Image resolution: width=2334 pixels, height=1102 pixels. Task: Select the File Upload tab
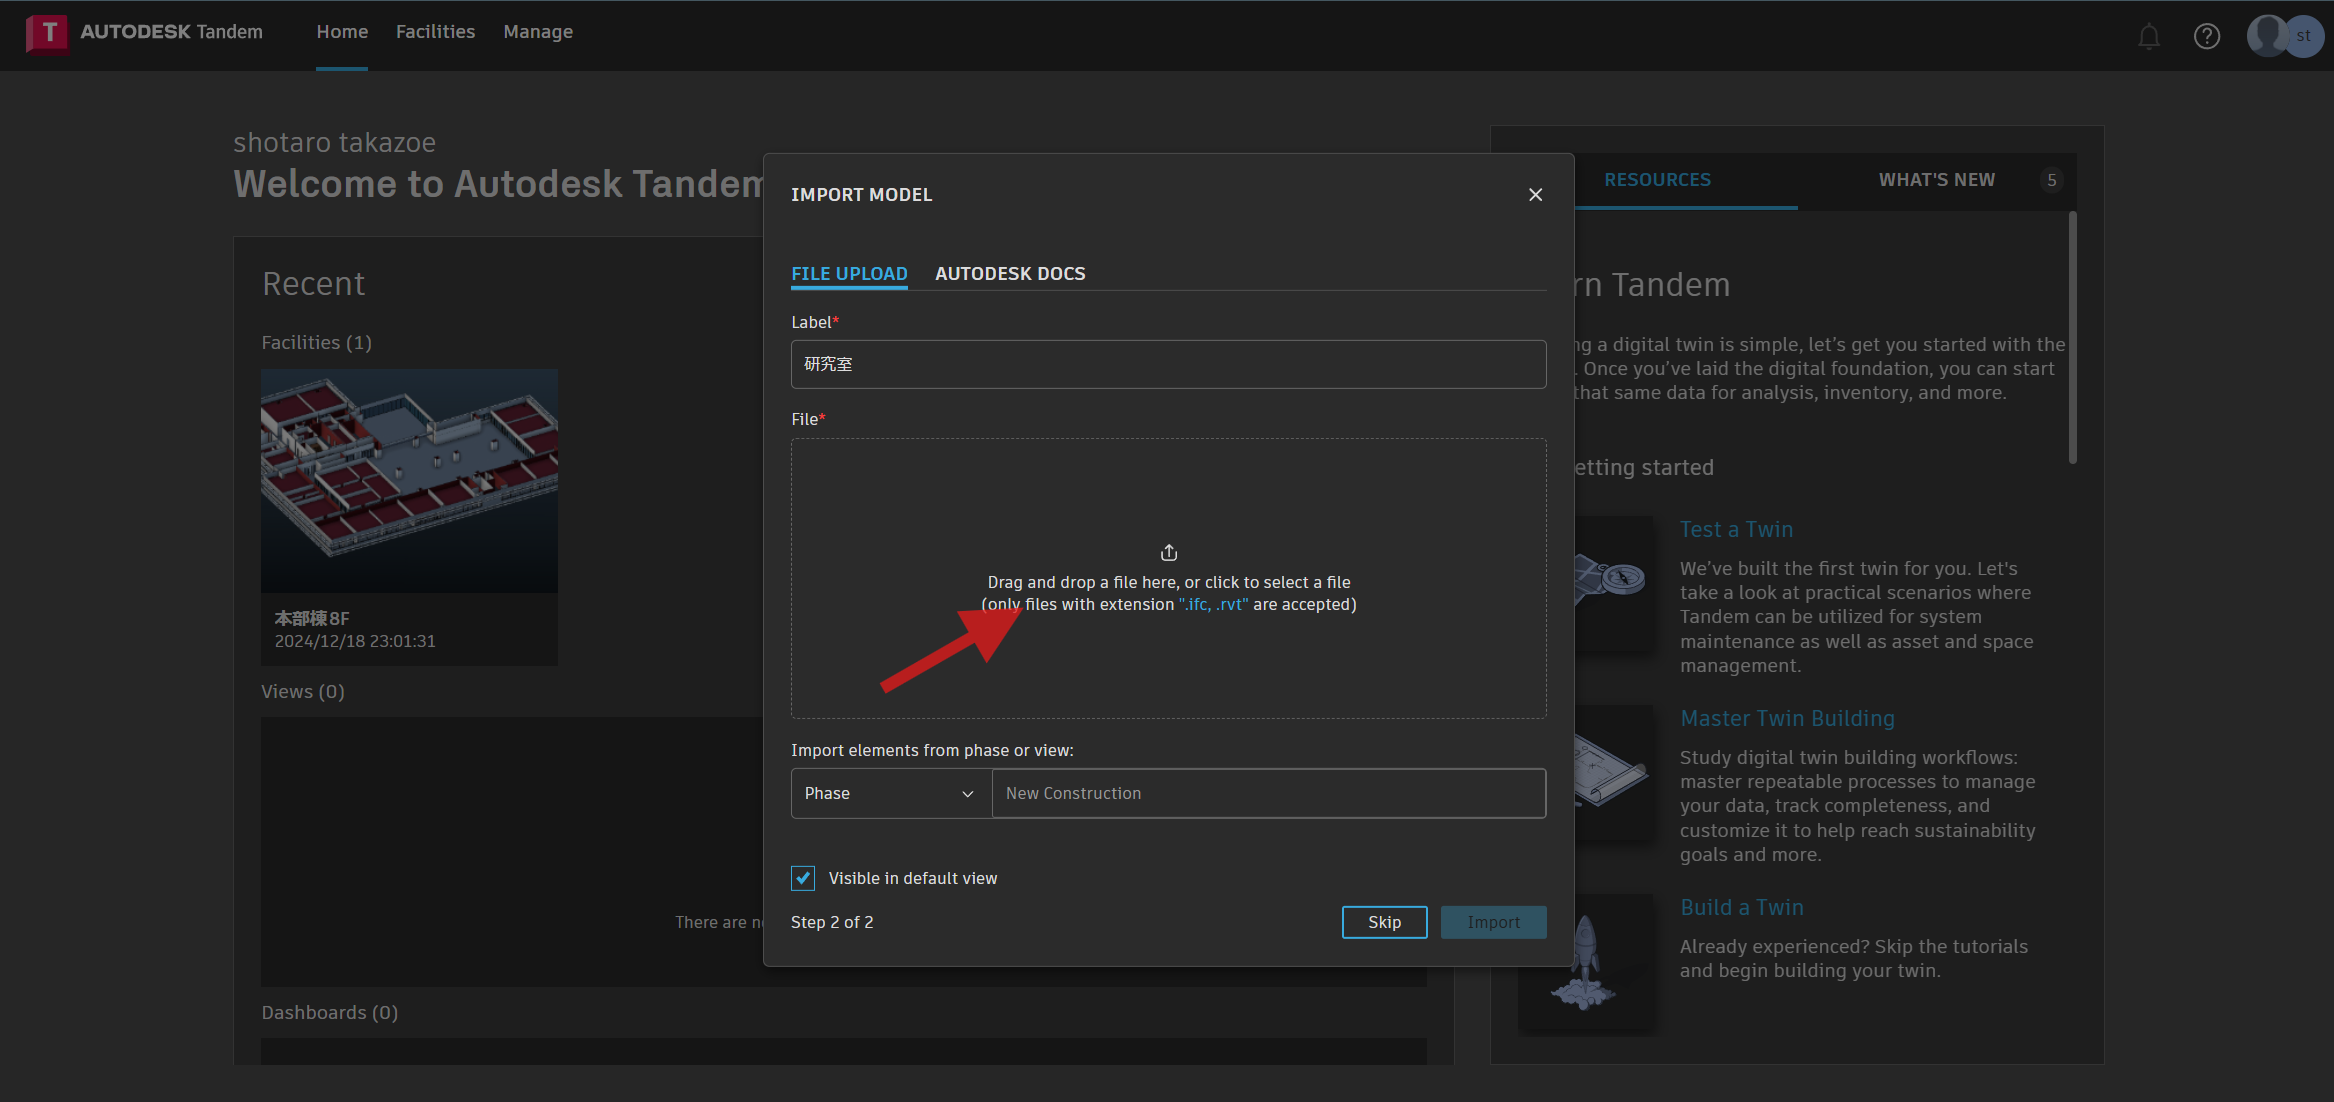click(x=849, y=273)
